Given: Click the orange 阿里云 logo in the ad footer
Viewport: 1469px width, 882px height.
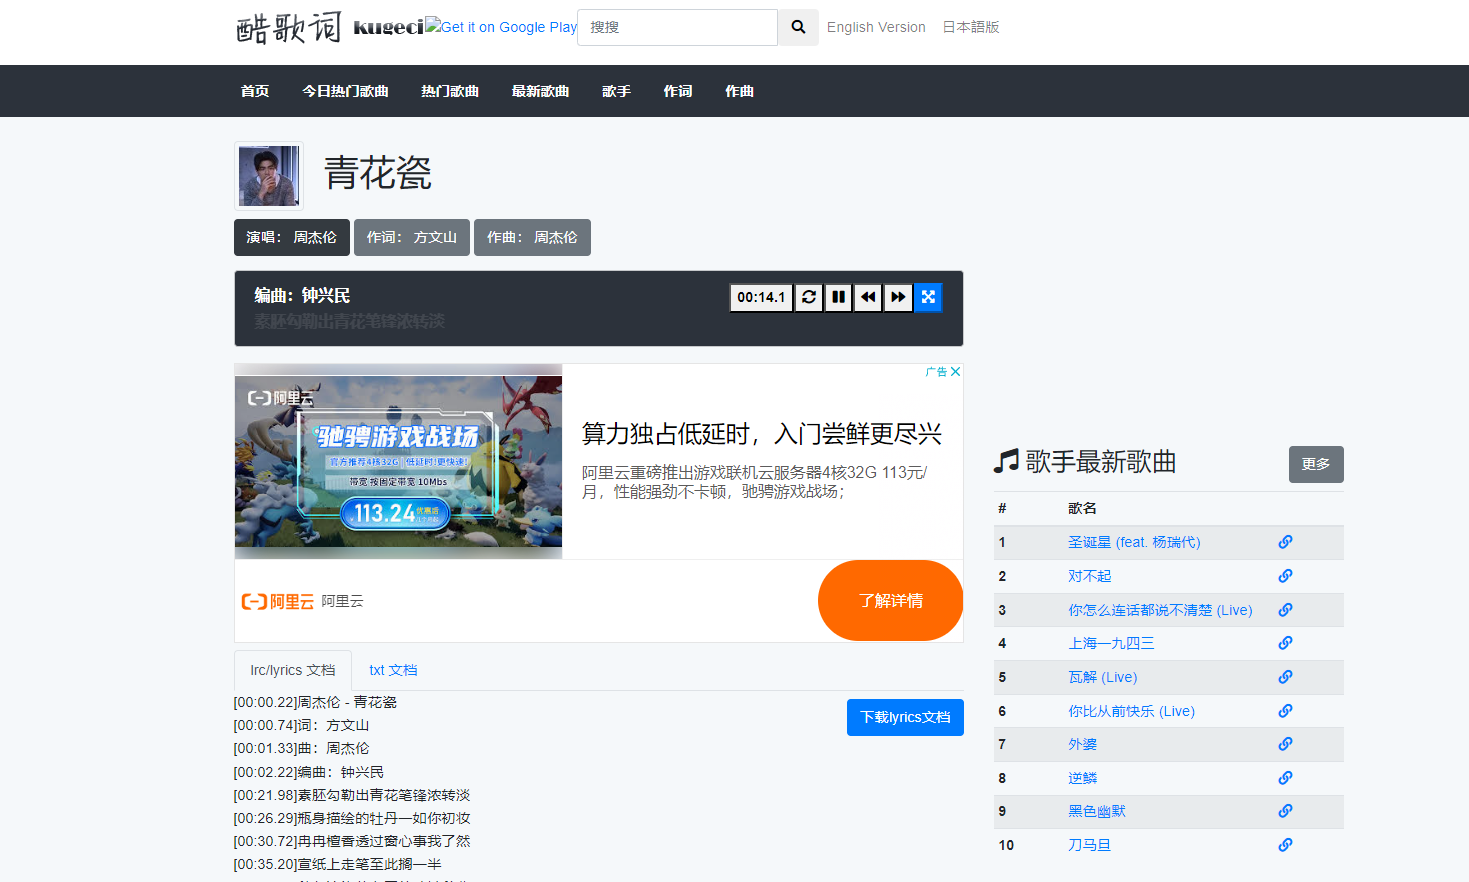Looking at the screenshot, I should (x=278, y=601).
